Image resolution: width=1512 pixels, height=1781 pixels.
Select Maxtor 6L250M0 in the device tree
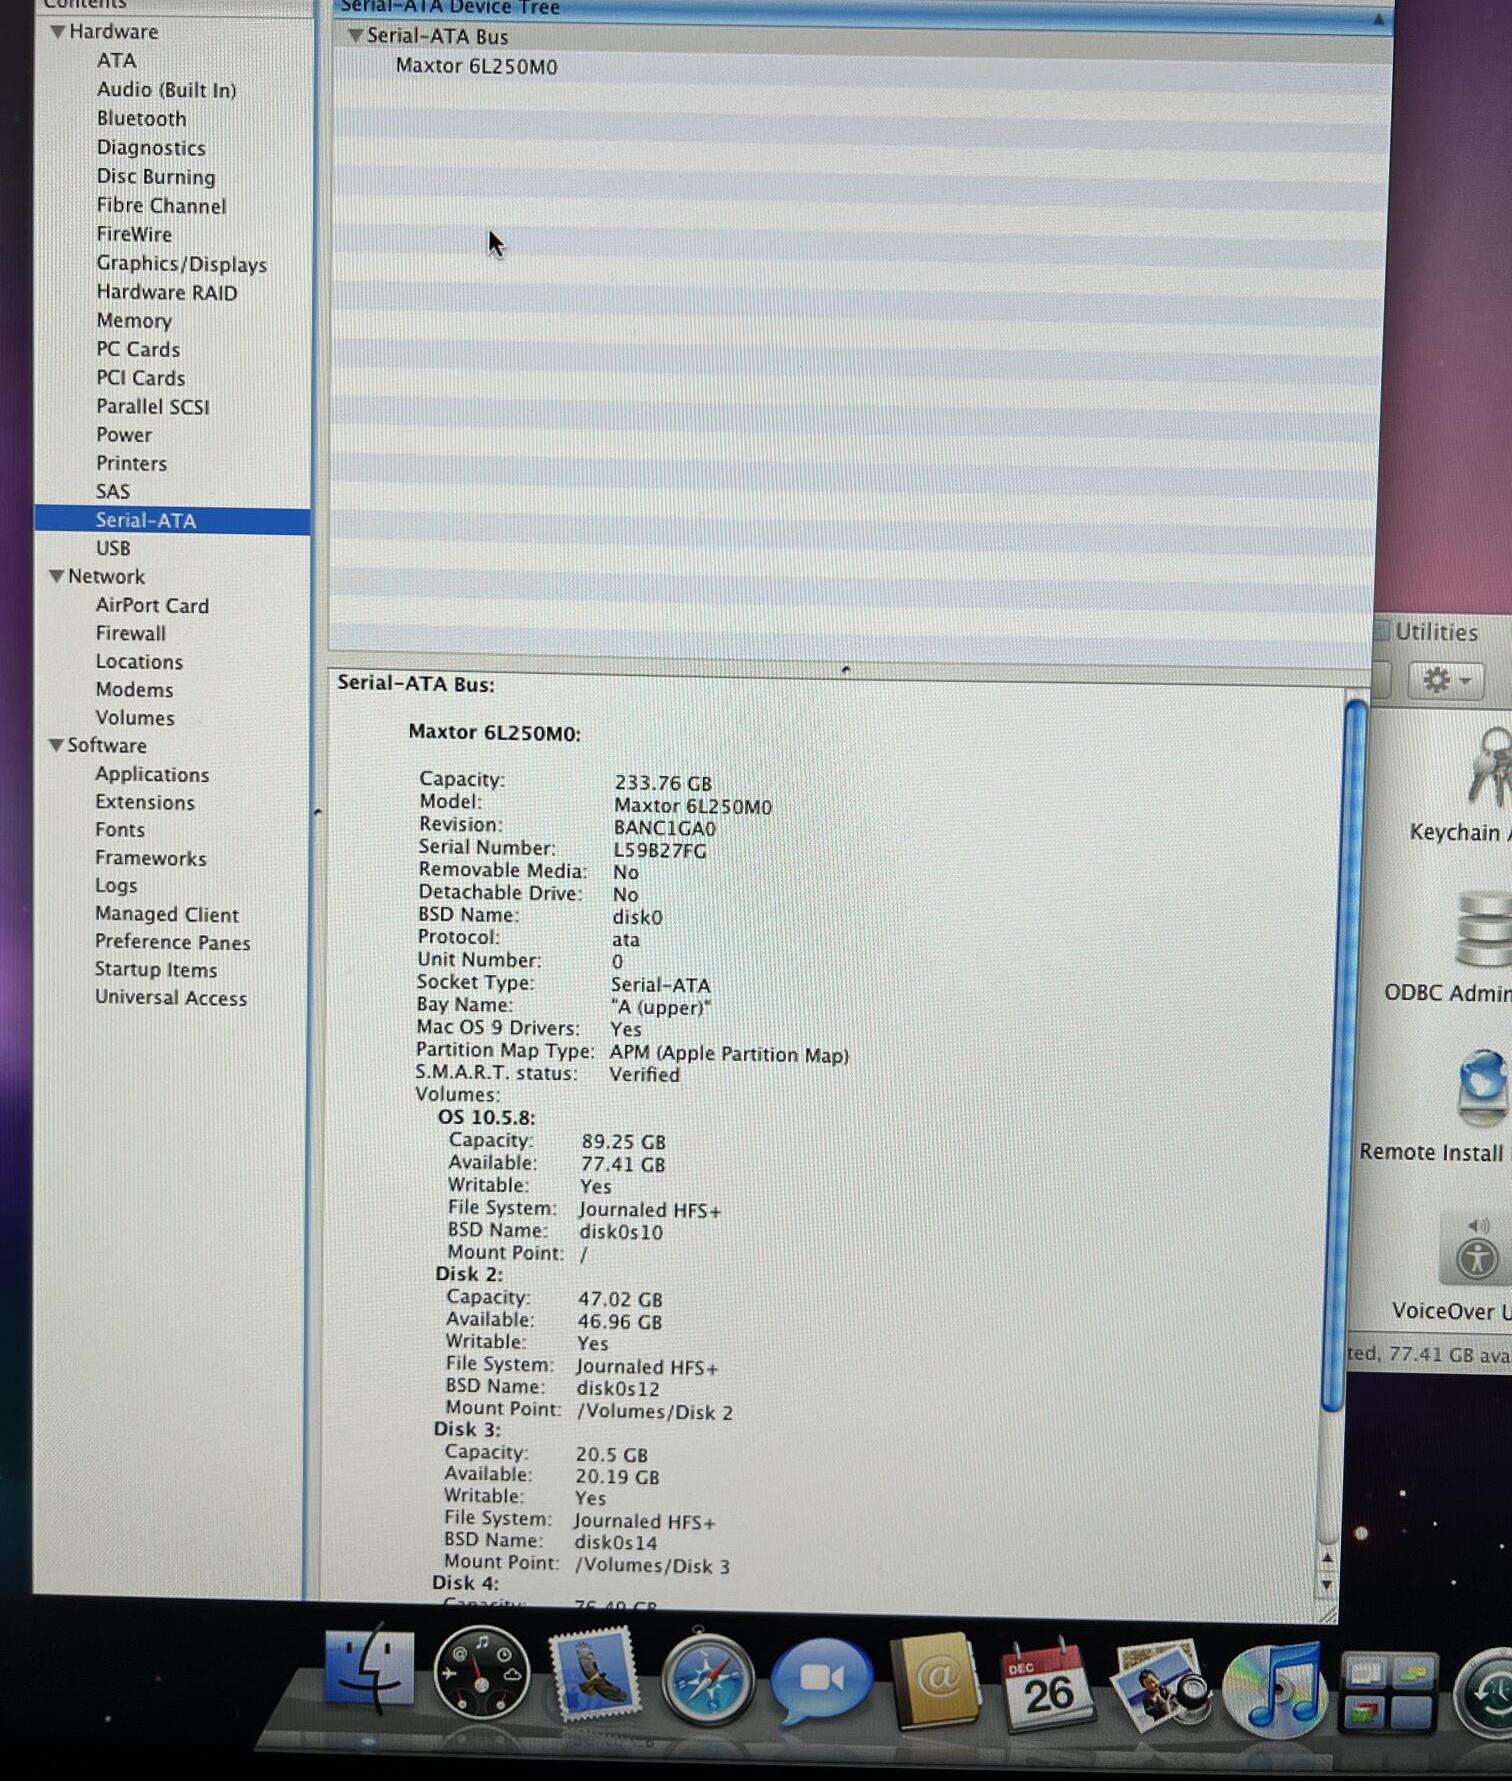(476, 67)
